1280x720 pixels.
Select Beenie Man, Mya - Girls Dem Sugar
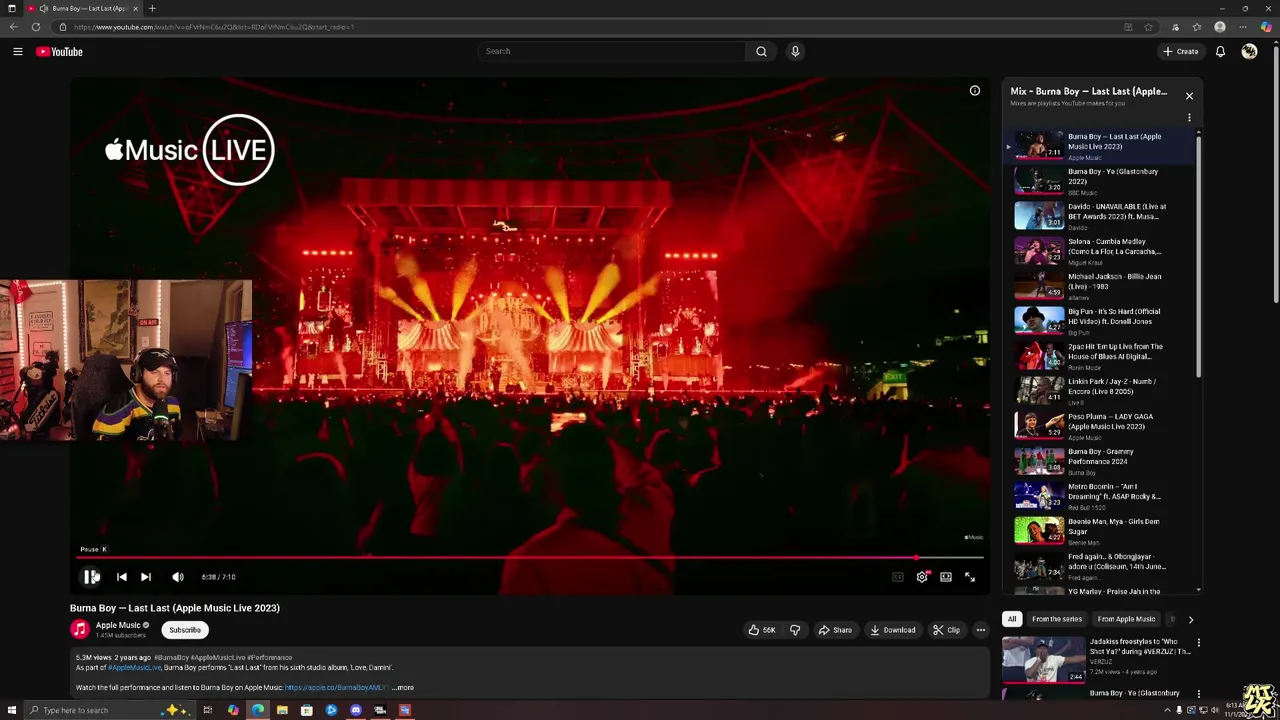[x=1100, y=531]
